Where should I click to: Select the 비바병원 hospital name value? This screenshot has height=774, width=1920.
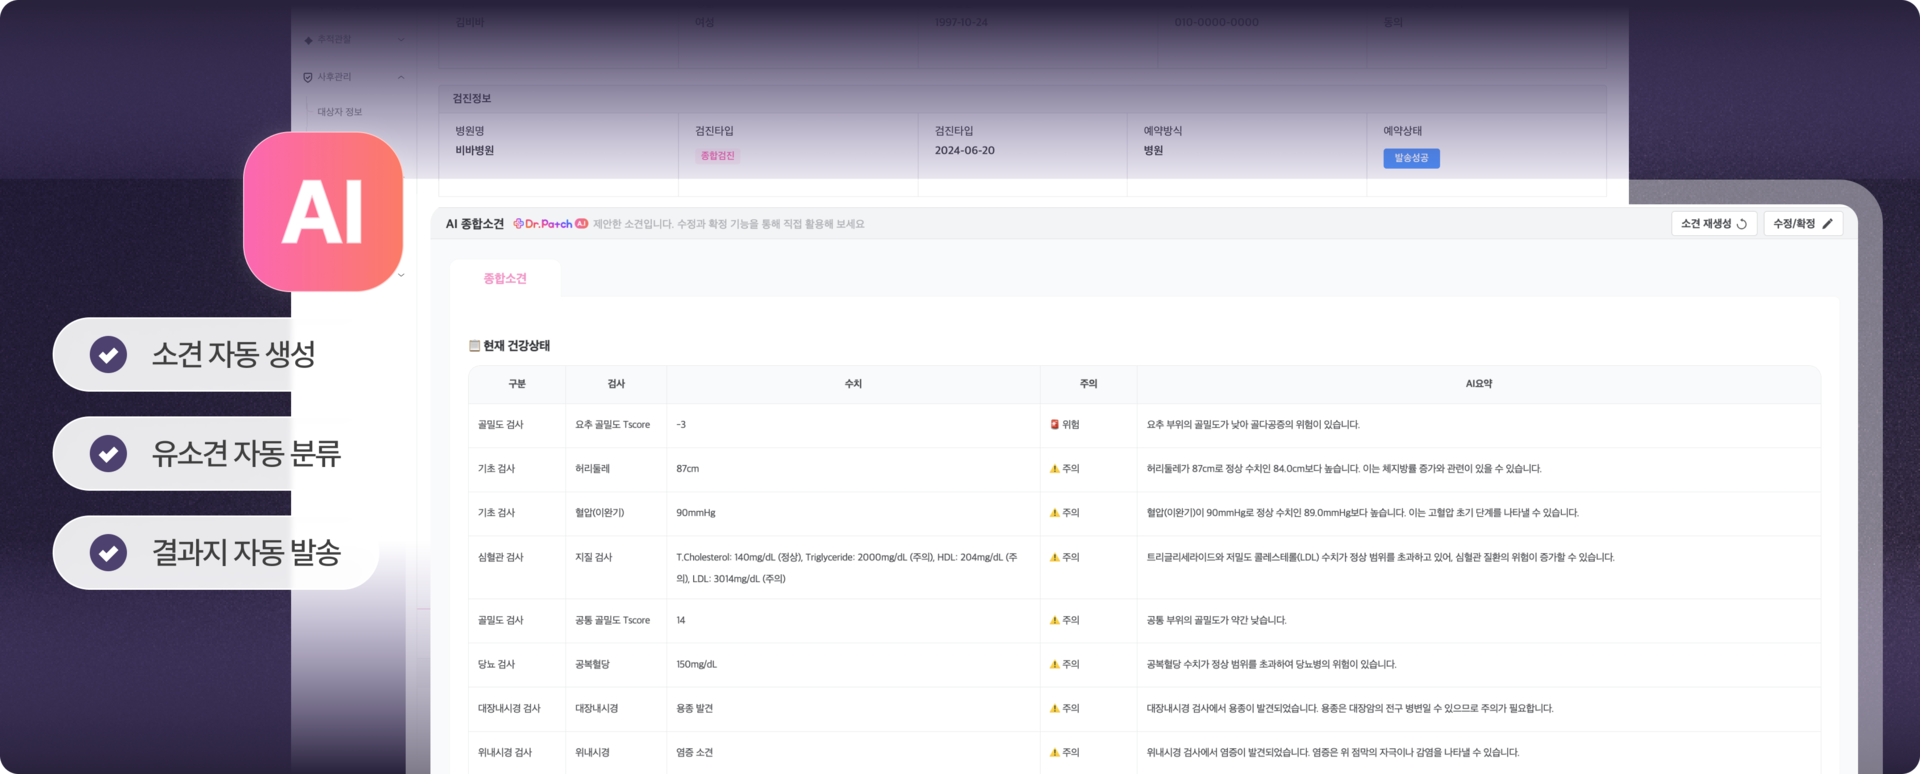click(475, 151)
